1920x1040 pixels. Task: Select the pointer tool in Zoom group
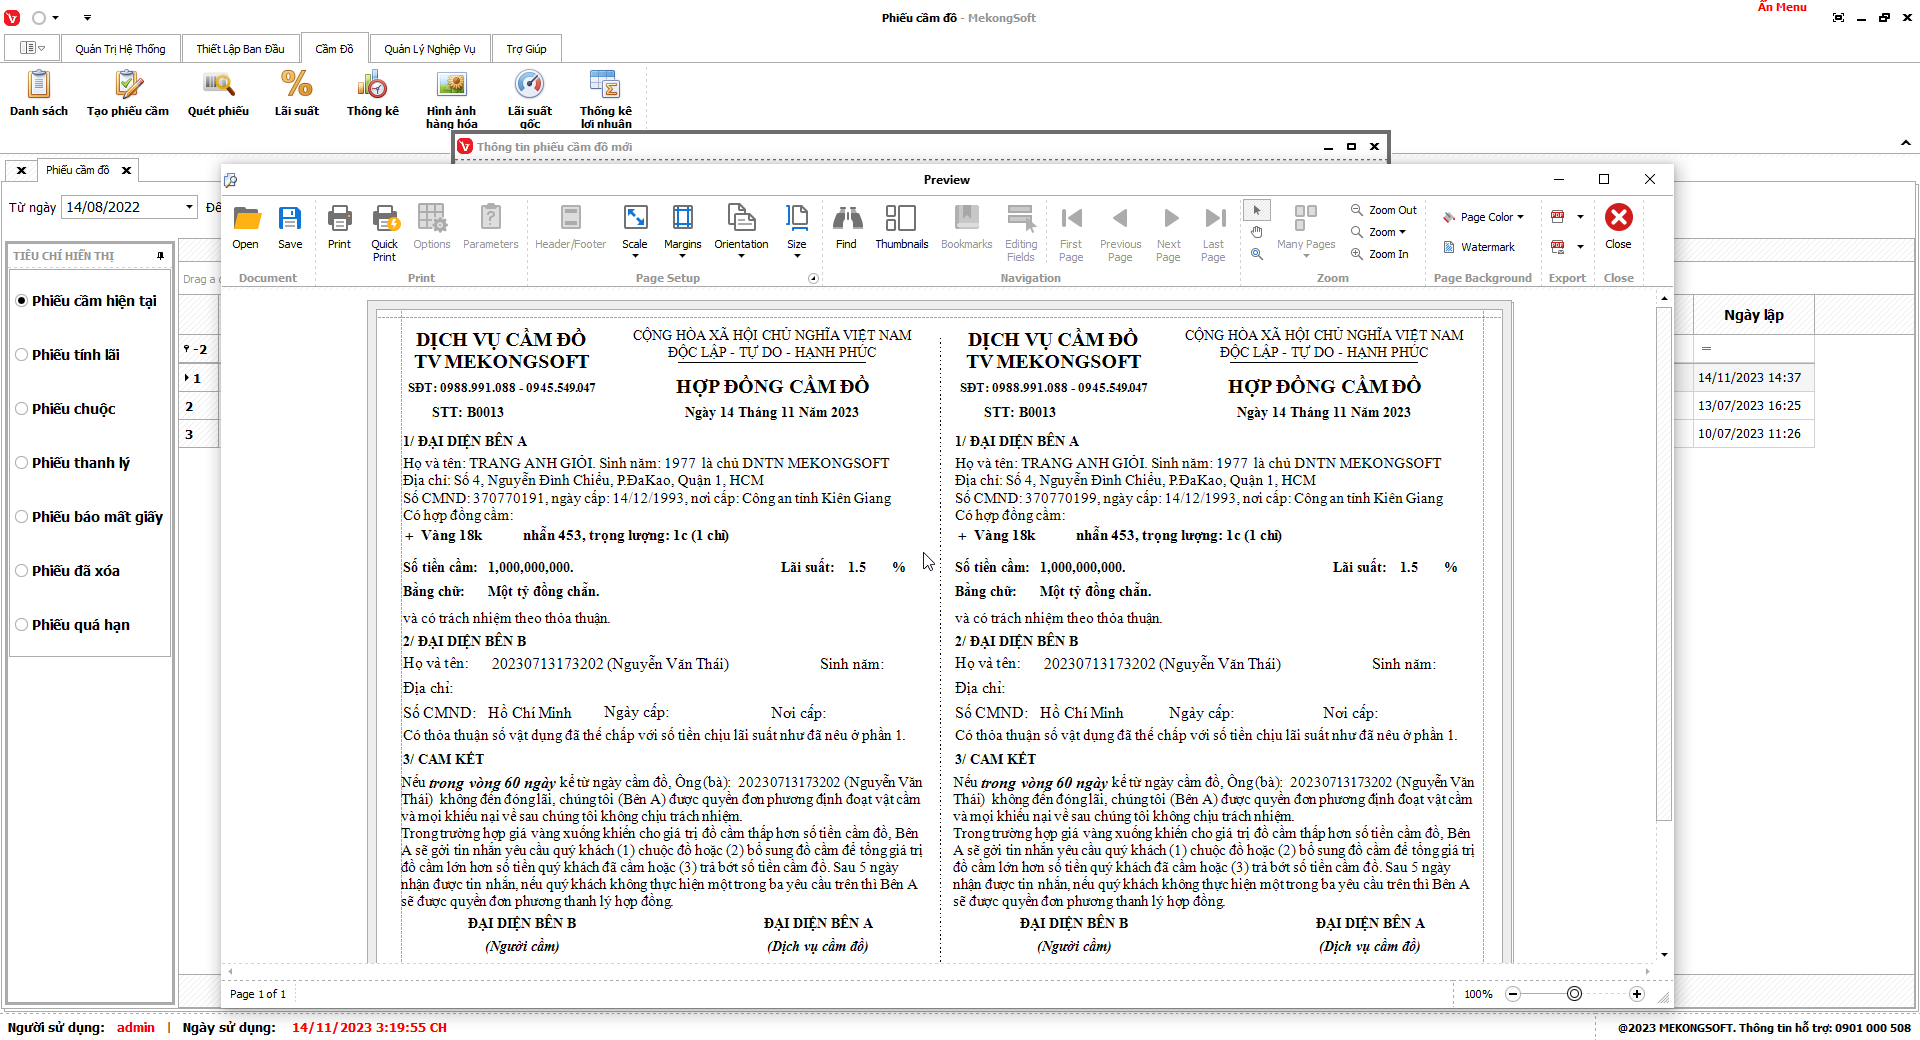point(1257,210)
